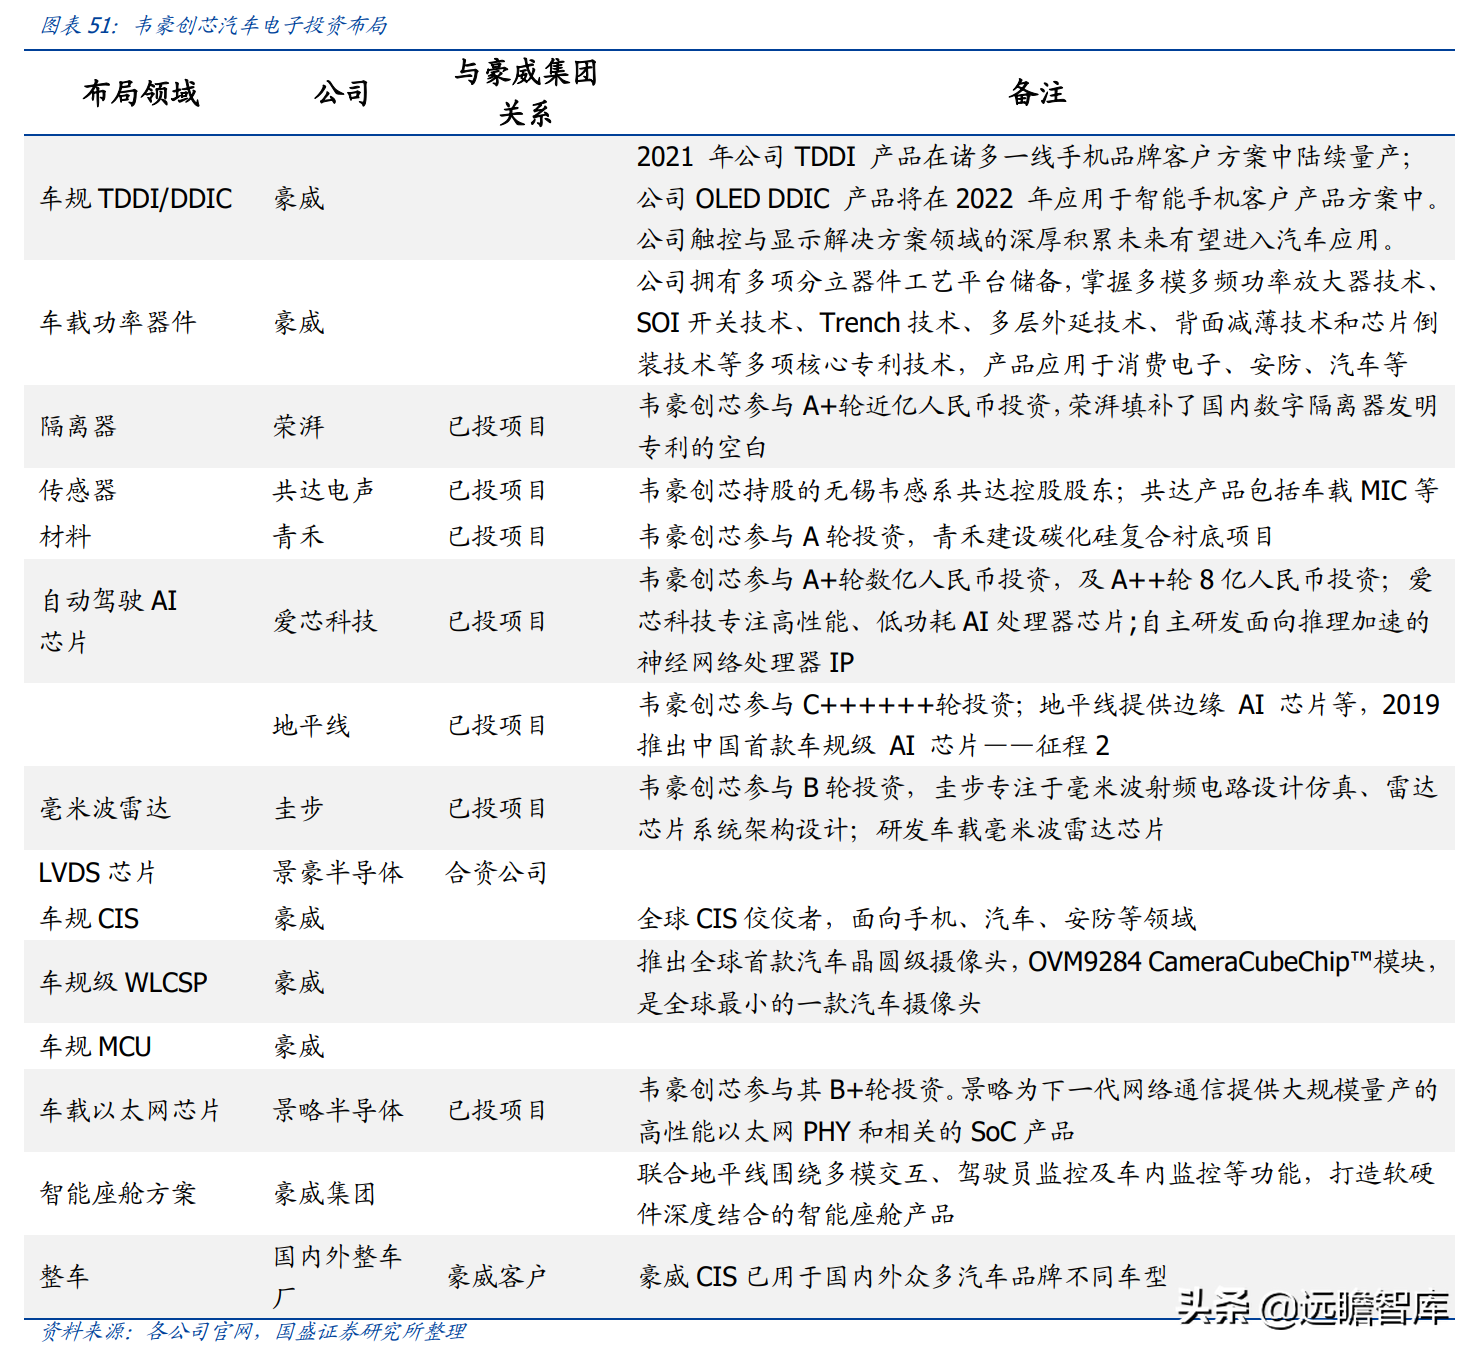Click the company name '荣湃'
1482x1360 pixels.
pyautogui.click(x=299, y=426)
